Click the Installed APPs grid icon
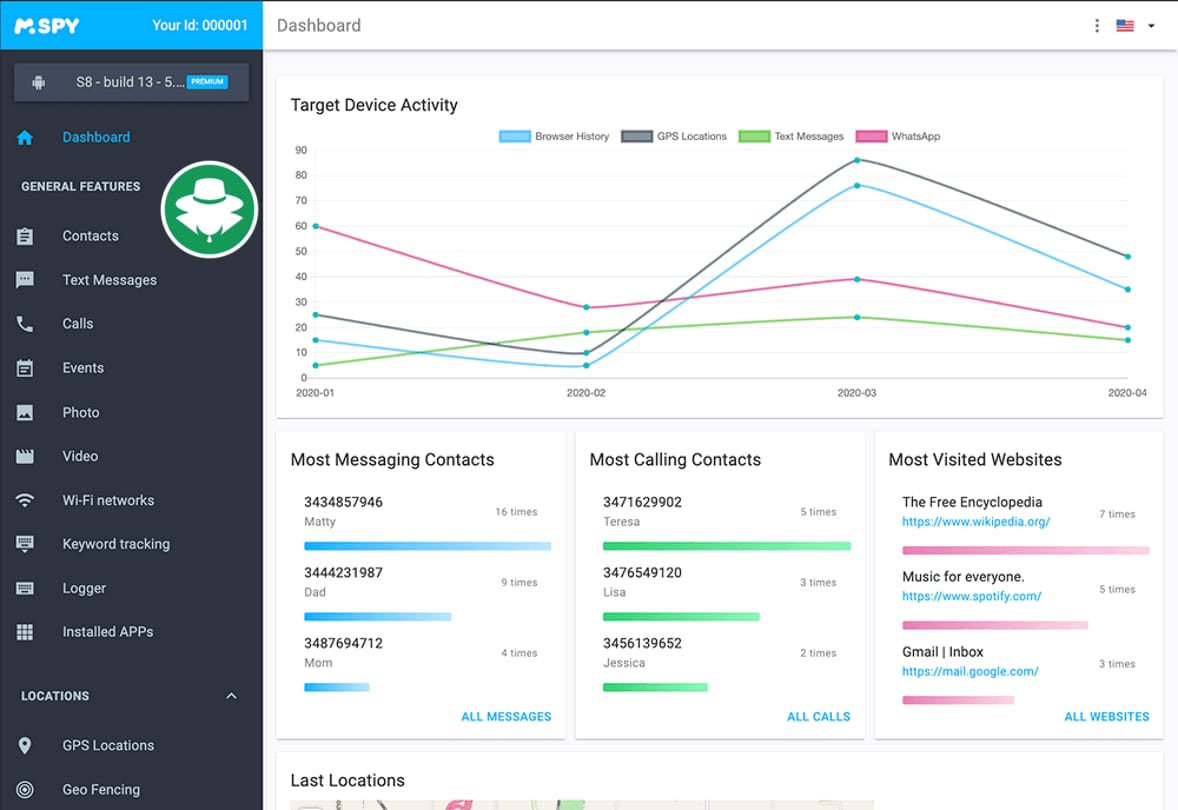This screenshot has height=810, width=1178. 25,632
